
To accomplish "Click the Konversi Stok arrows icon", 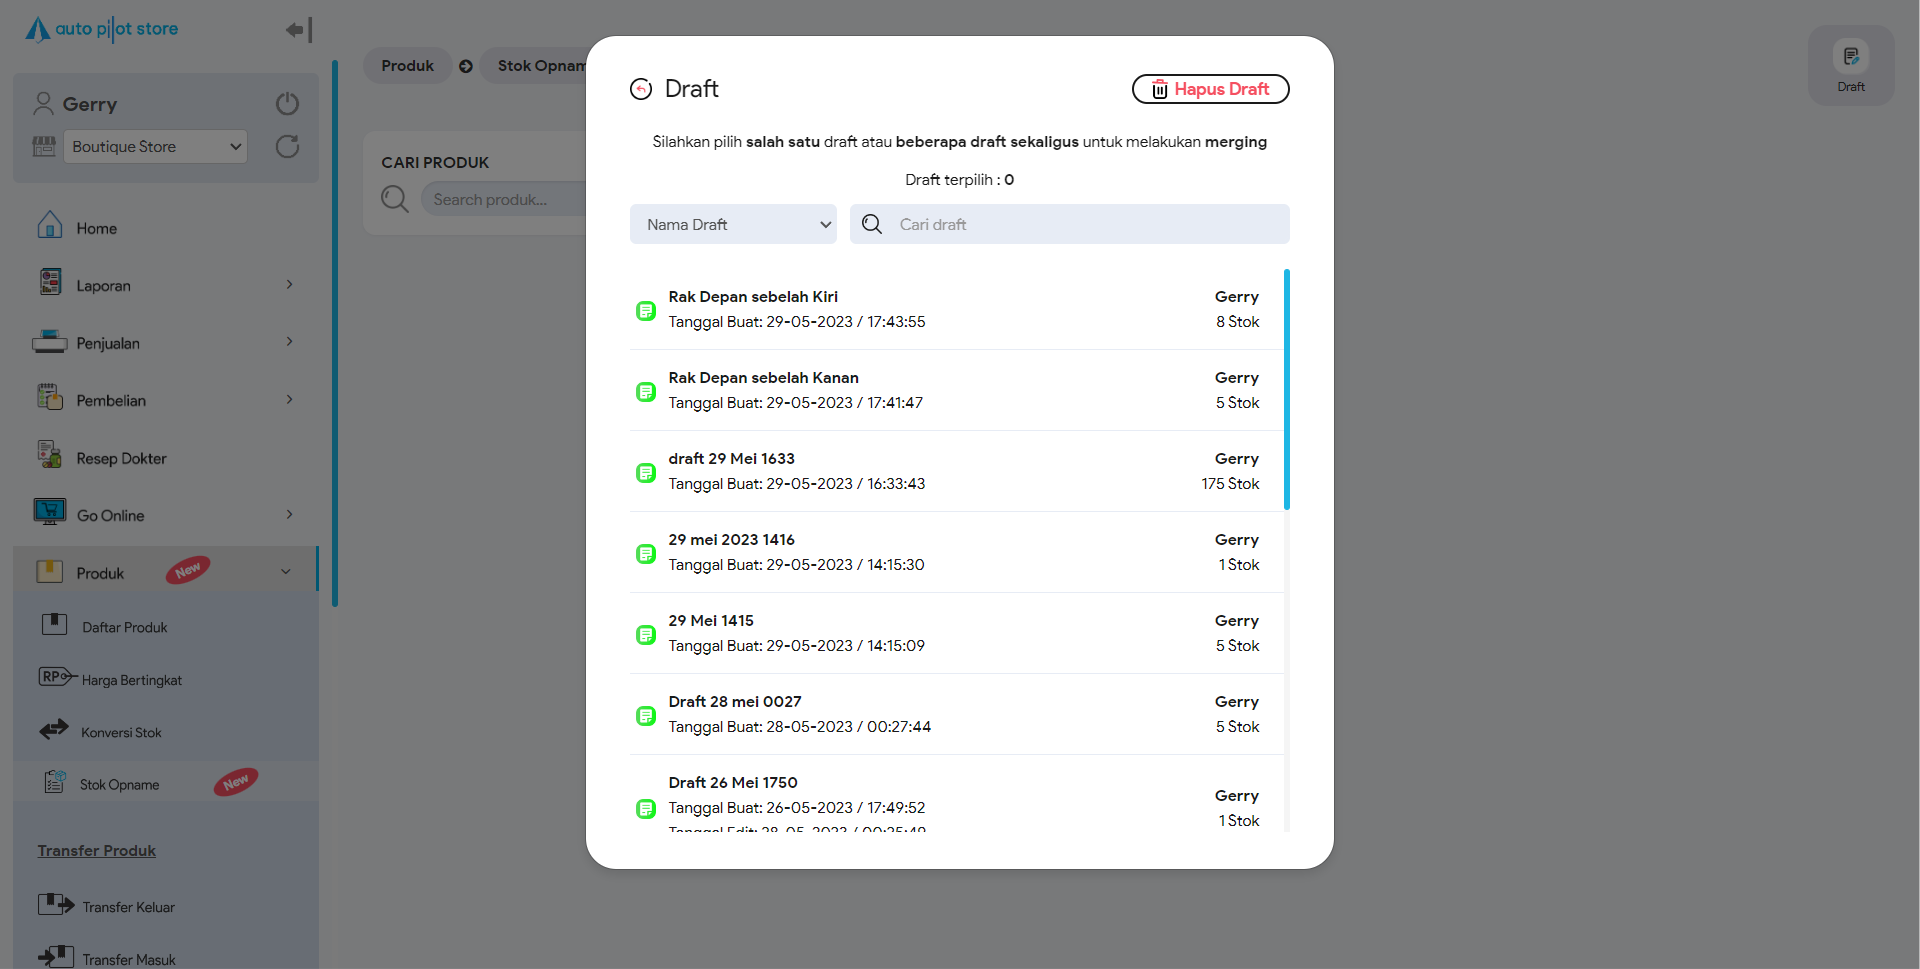I will coord(54,730).
